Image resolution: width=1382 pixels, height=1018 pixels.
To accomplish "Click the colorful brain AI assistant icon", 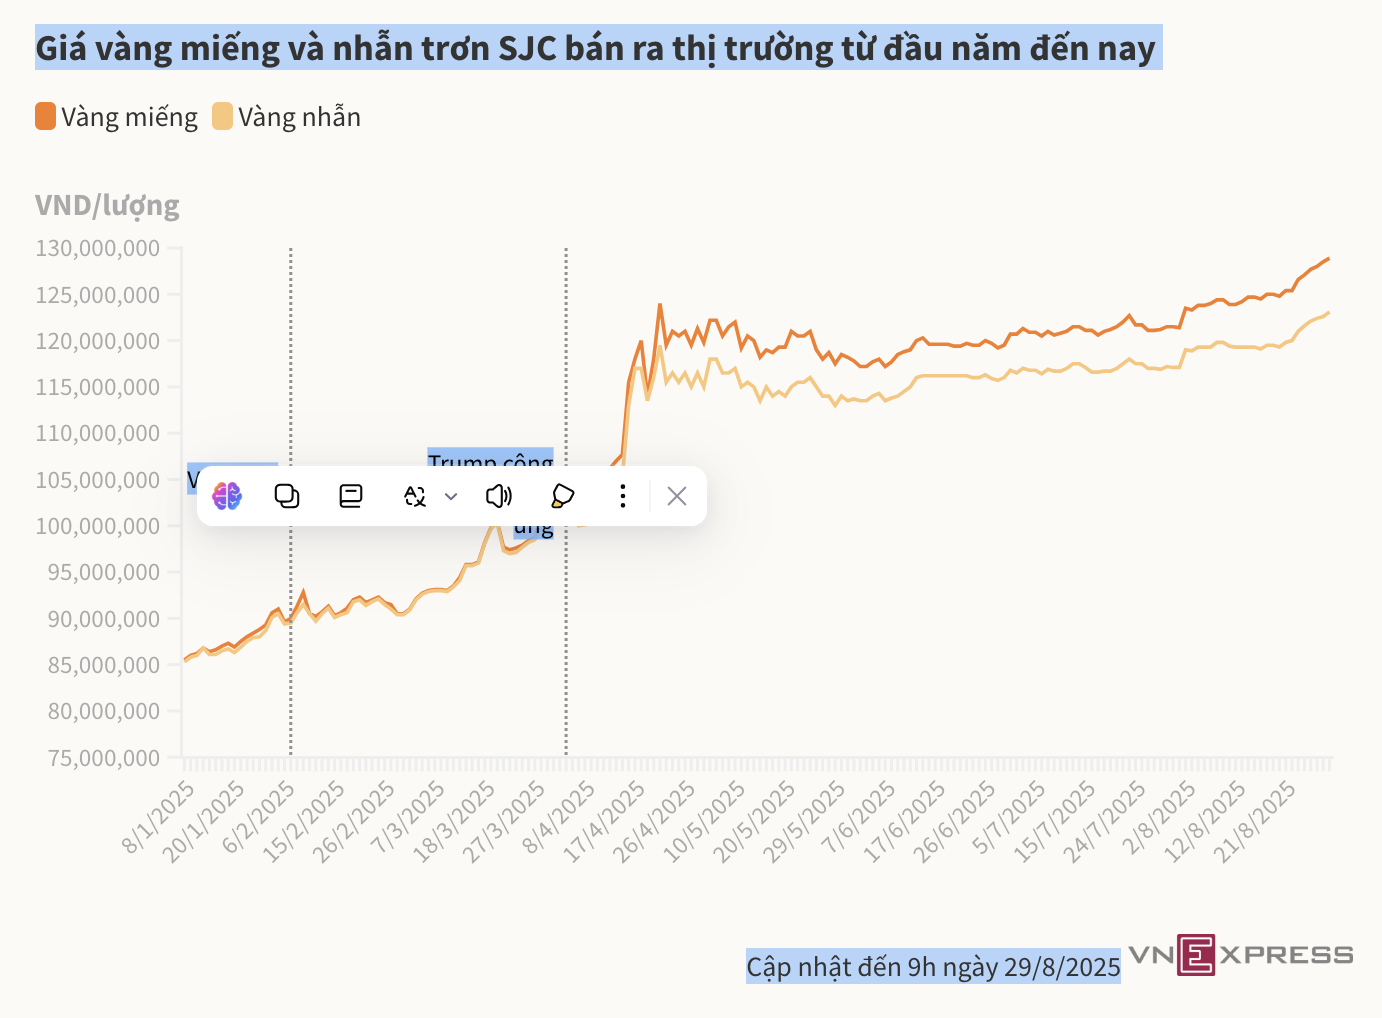I will pos(227,496).
